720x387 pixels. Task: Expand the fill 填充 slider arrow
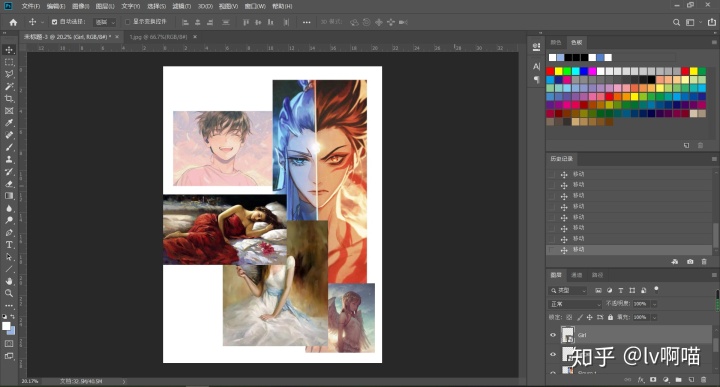tap(654, 317)
